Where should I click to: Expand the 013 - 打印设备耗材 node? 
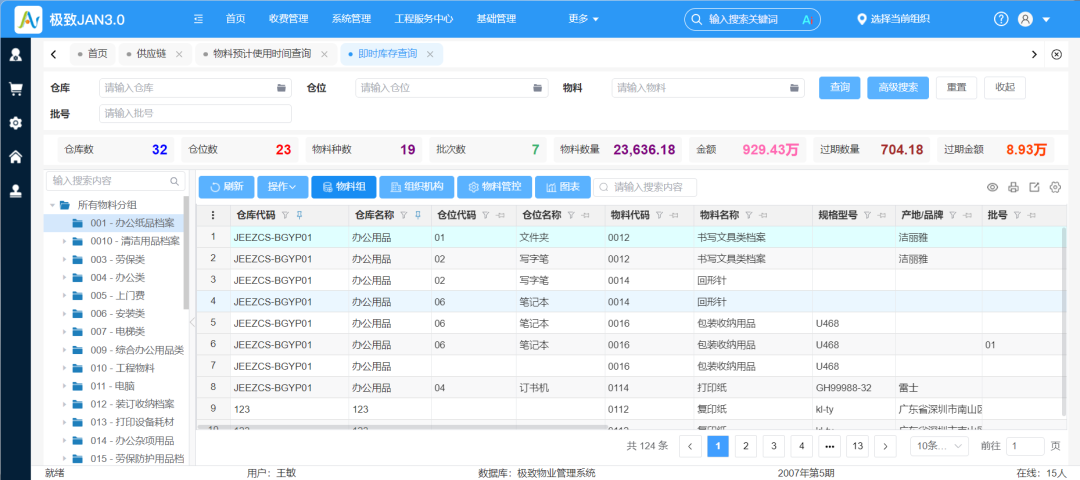click(x=63, y=422)
